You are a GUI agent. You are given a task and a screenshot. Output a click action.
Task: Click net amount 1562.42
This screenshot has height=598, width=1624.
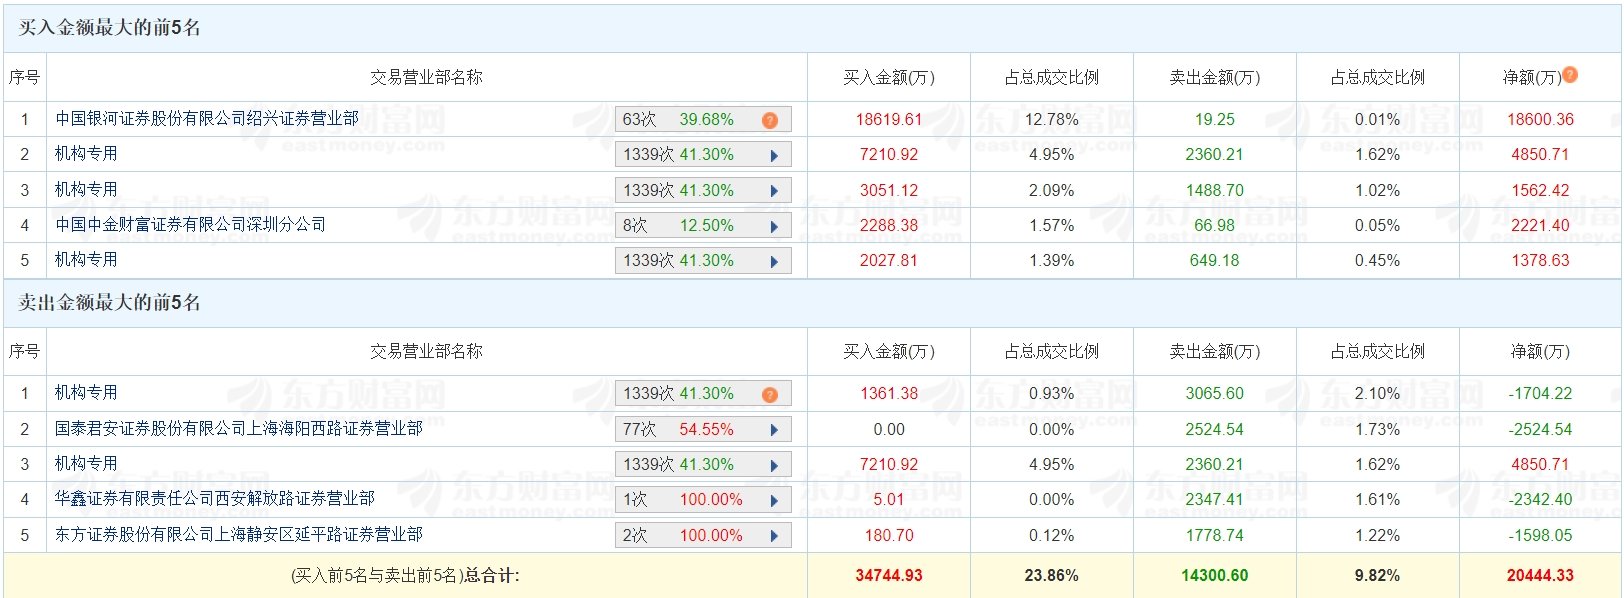coord(1540,190)
